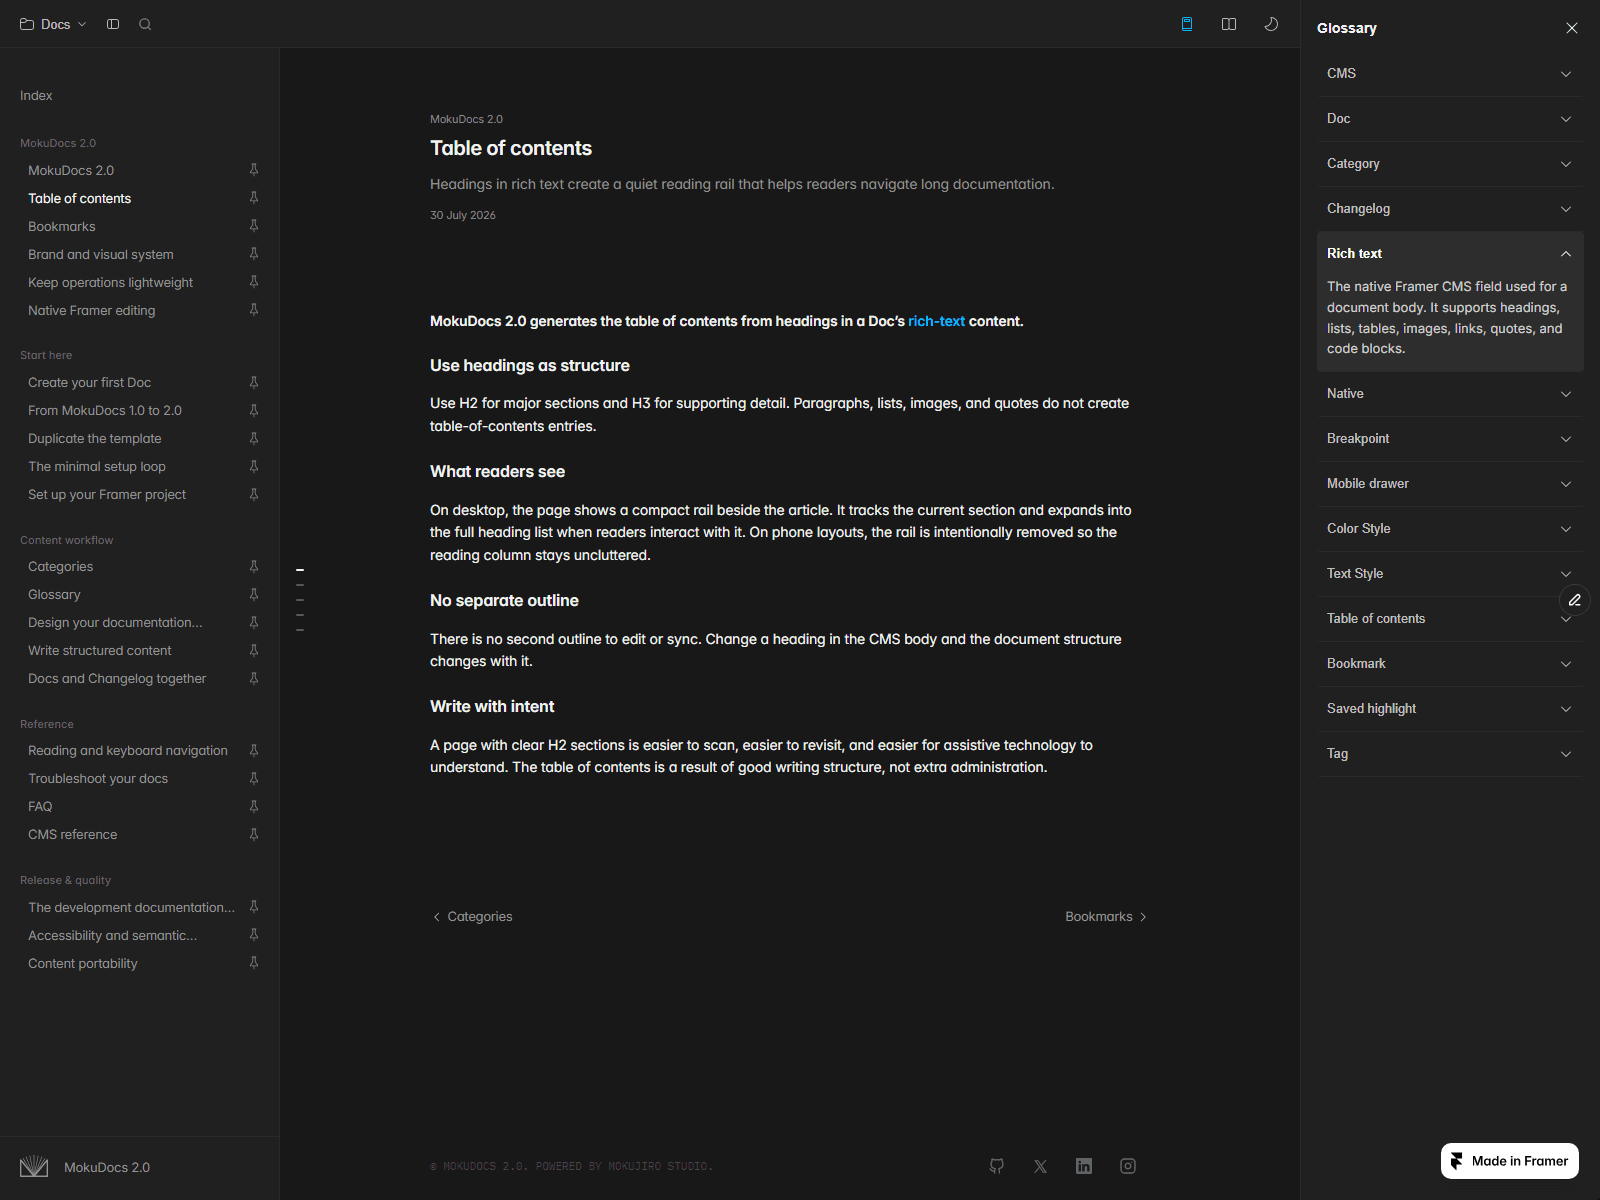Open the Docs dropdown in top bar
This screenshot has height=1200, width=1600.
pos(53,24)
